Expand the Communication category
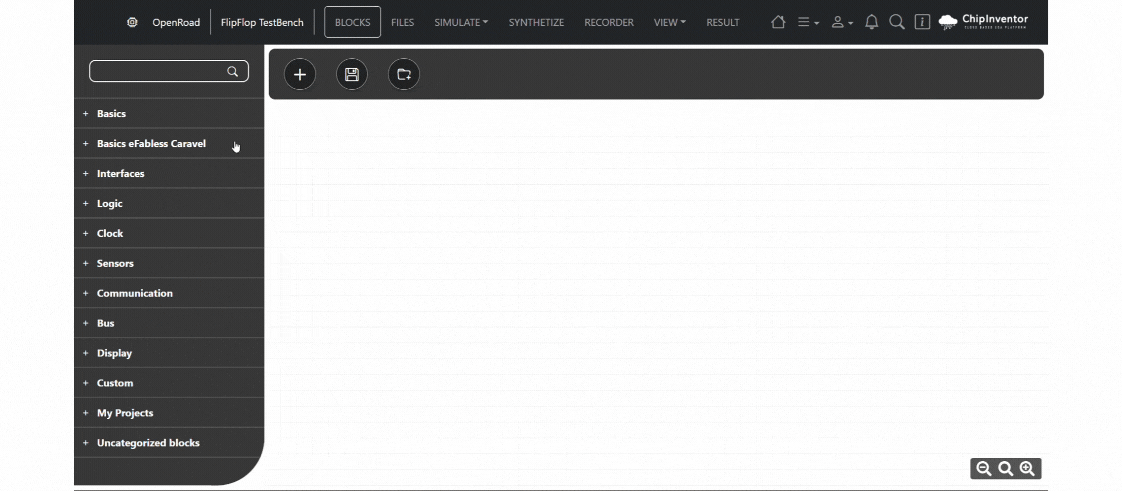Image resolution: width=1122 pixels, height=491 pixels. [x=169, y=293]
